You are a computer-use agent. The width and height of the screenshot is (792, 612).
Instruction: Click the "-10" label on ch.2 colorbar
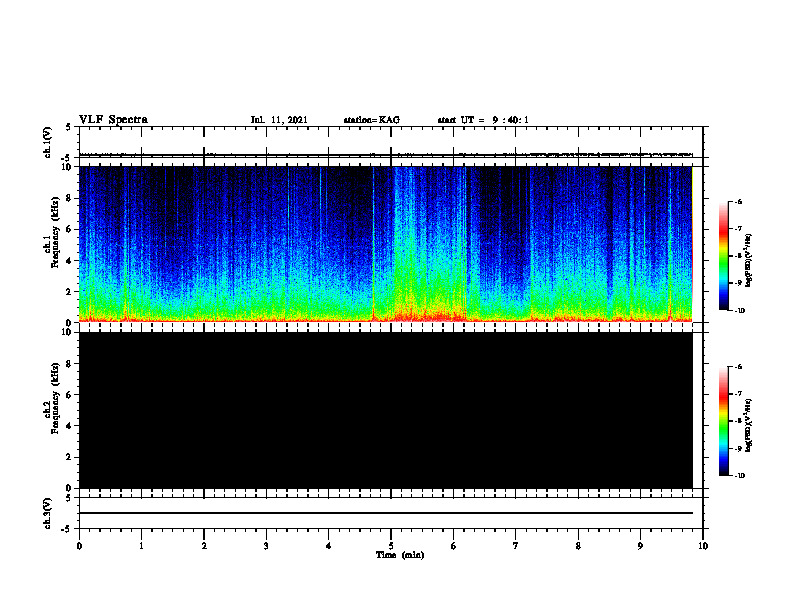pos(739,475)
